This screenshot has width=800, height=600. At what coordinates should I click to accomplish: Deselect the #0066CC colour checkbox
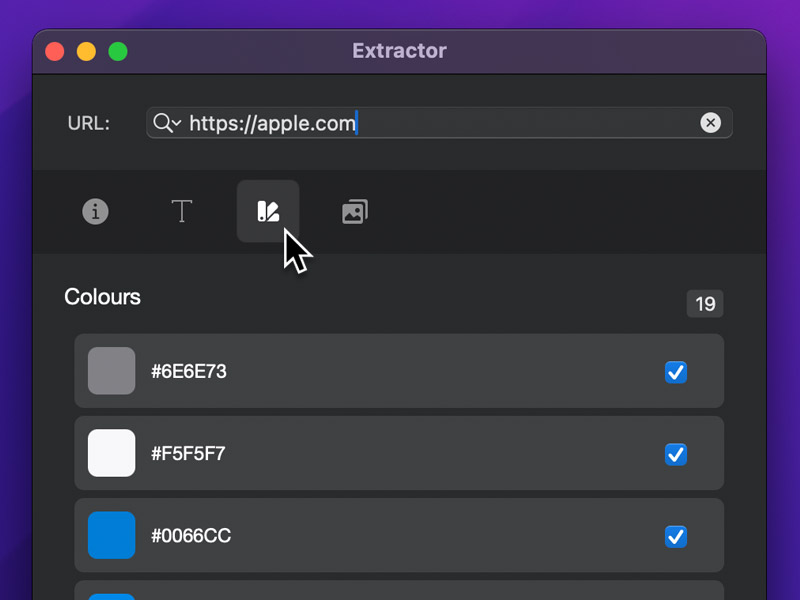tap(676, 536)
